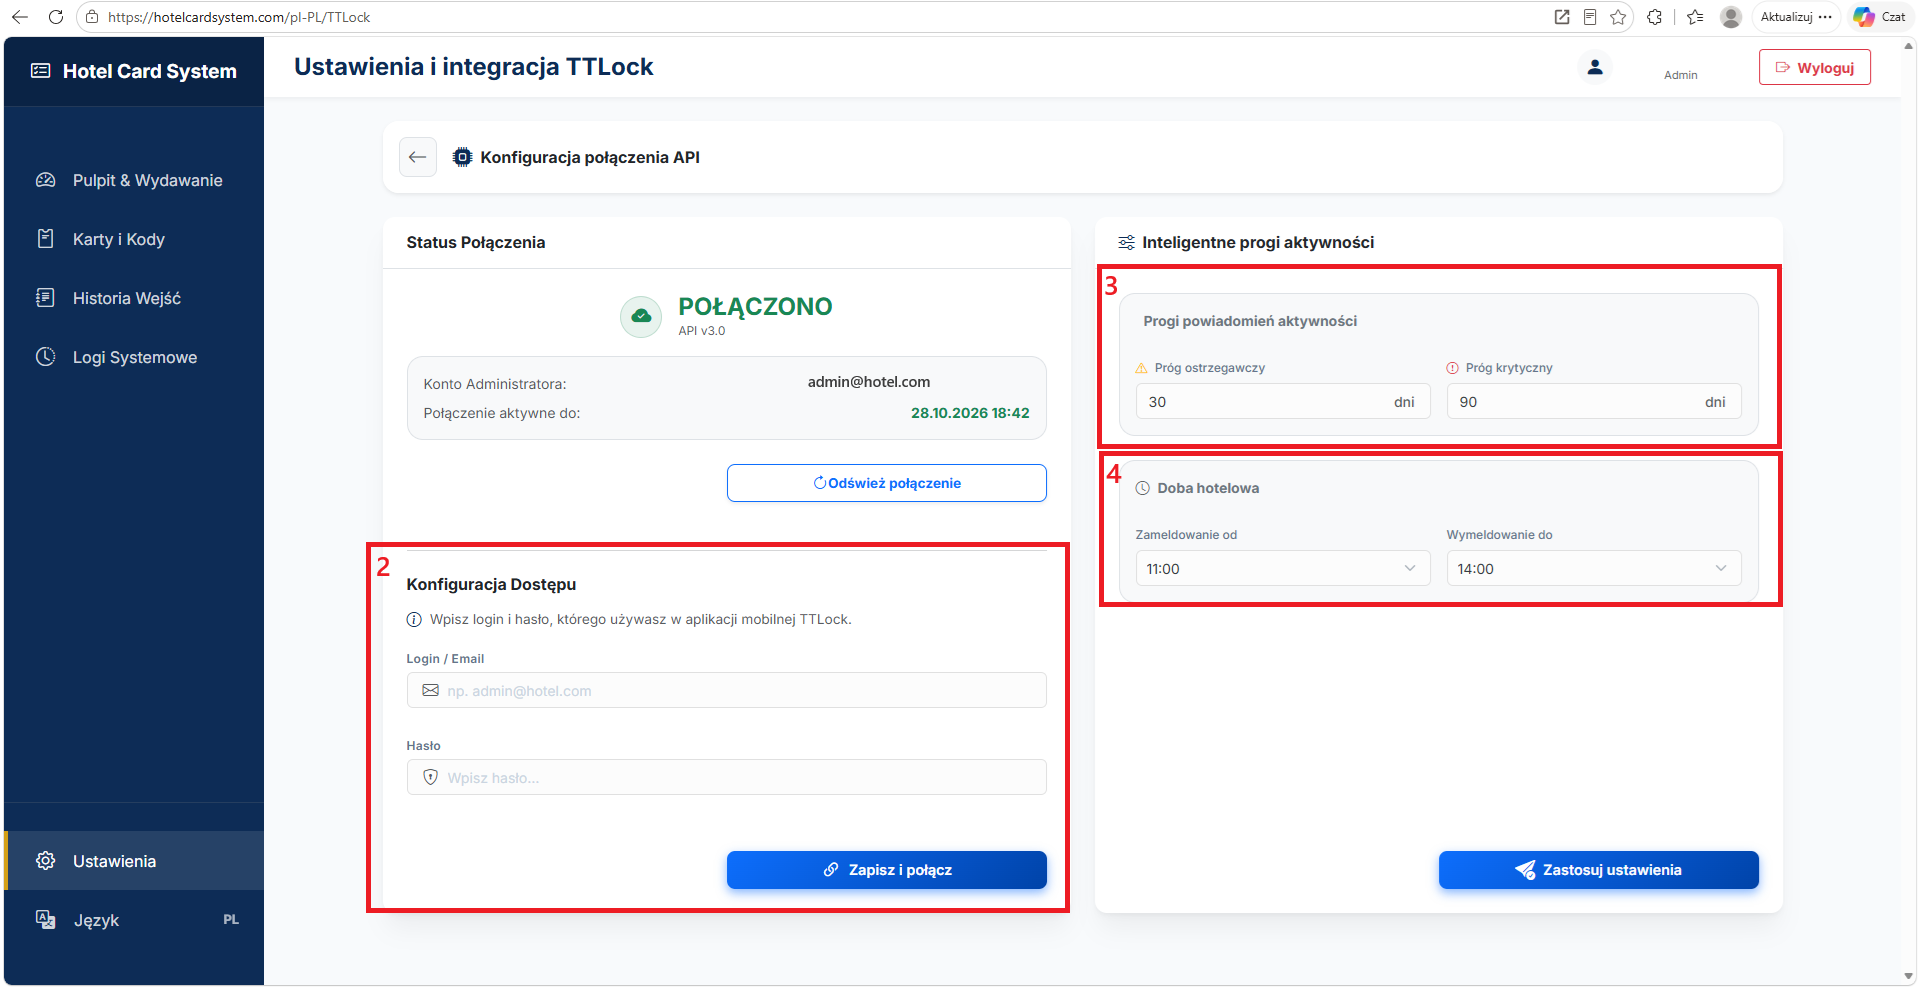Click the browser address bar URL
Screen dimensions: 1920x987
(239, 17)
